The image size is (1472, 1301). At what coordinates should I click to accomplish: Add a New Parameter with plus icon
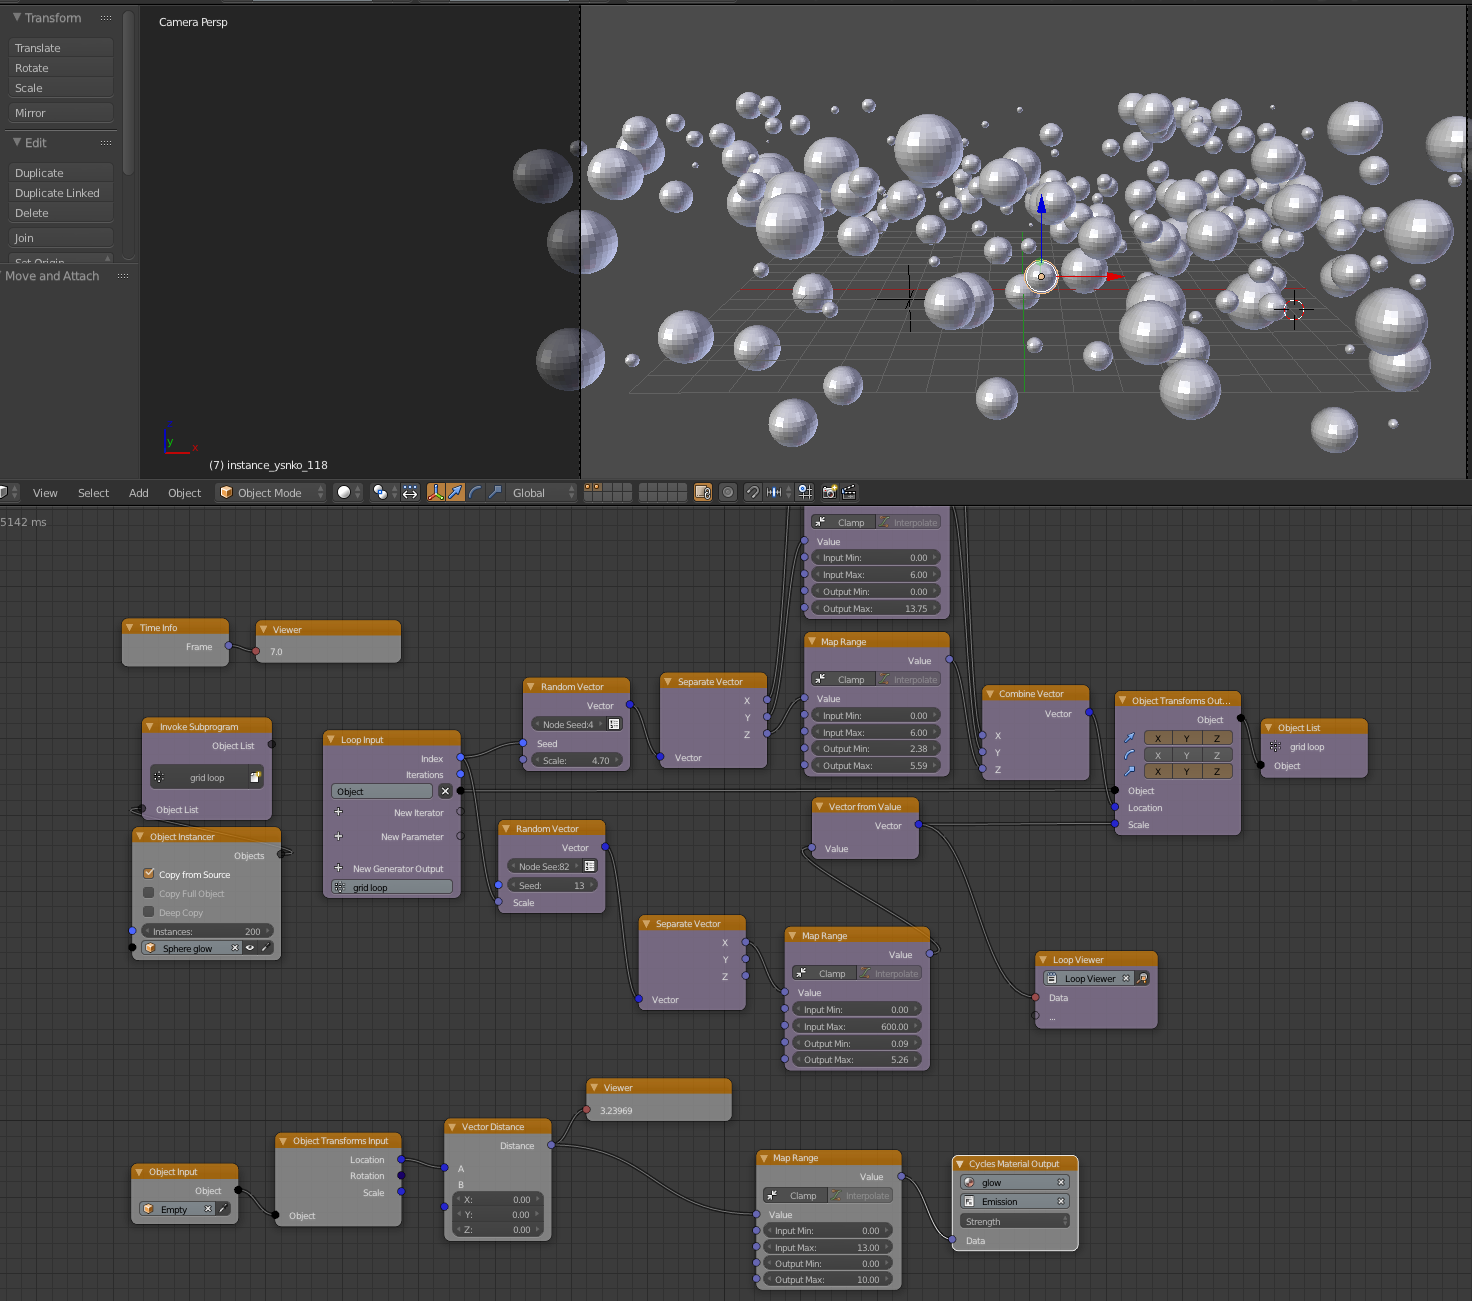pos(338,836)
